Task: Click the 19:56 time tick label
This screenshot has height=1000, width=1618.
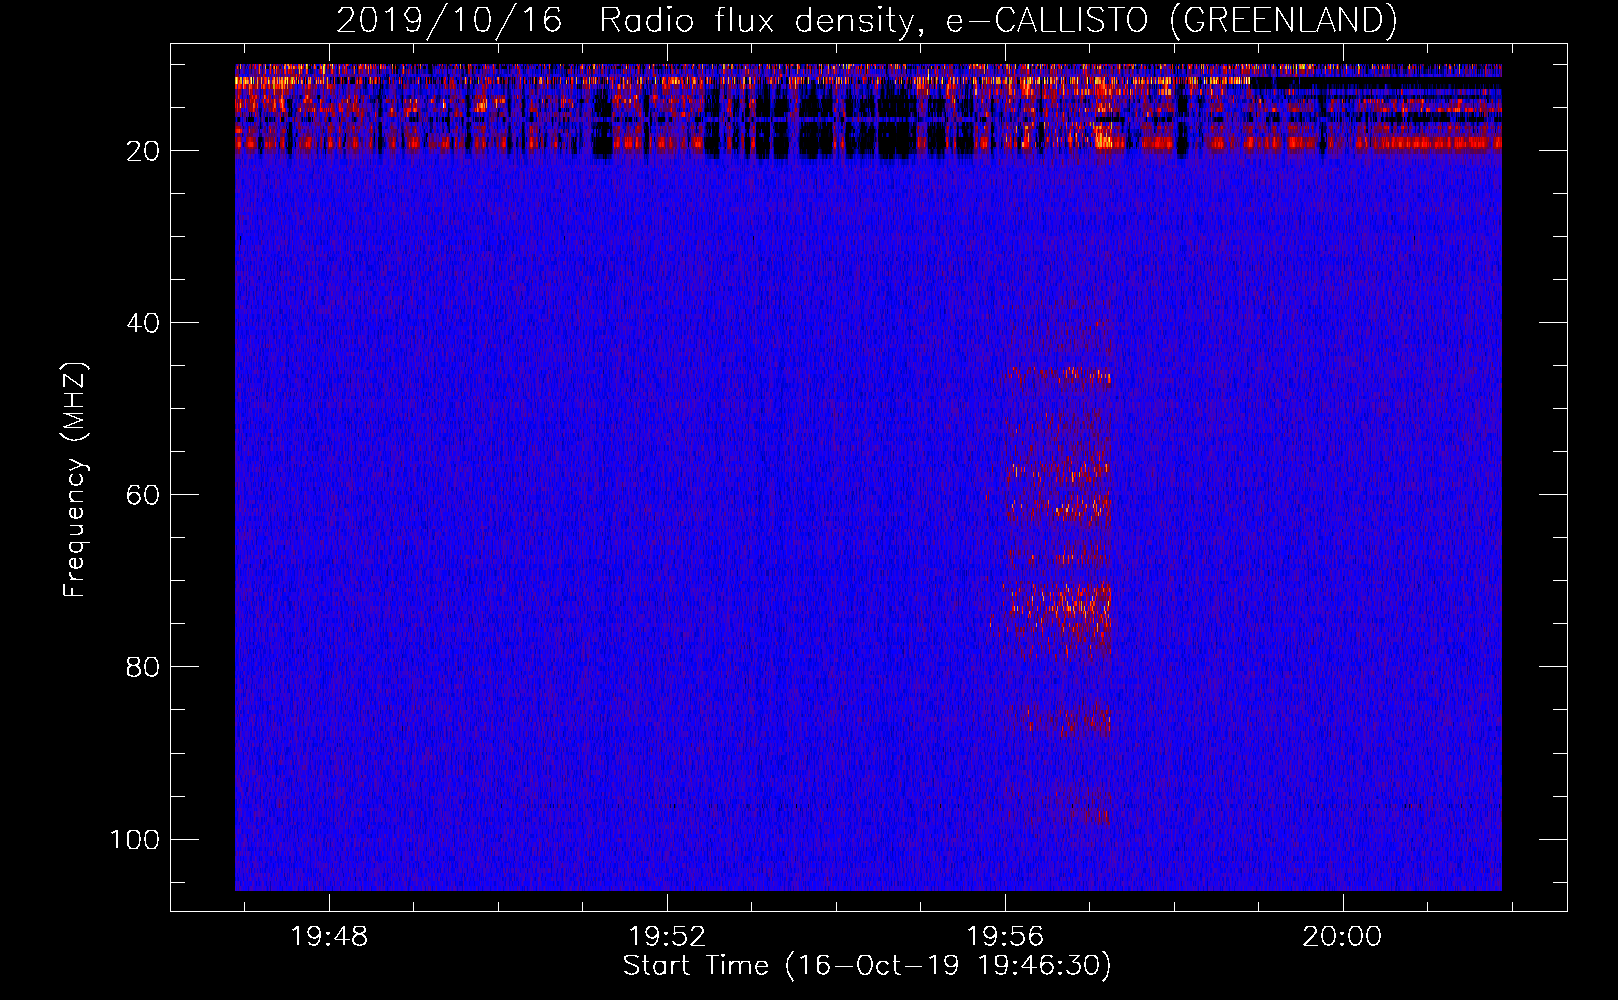Action: pyautogui.click(x=1005, y=936)
